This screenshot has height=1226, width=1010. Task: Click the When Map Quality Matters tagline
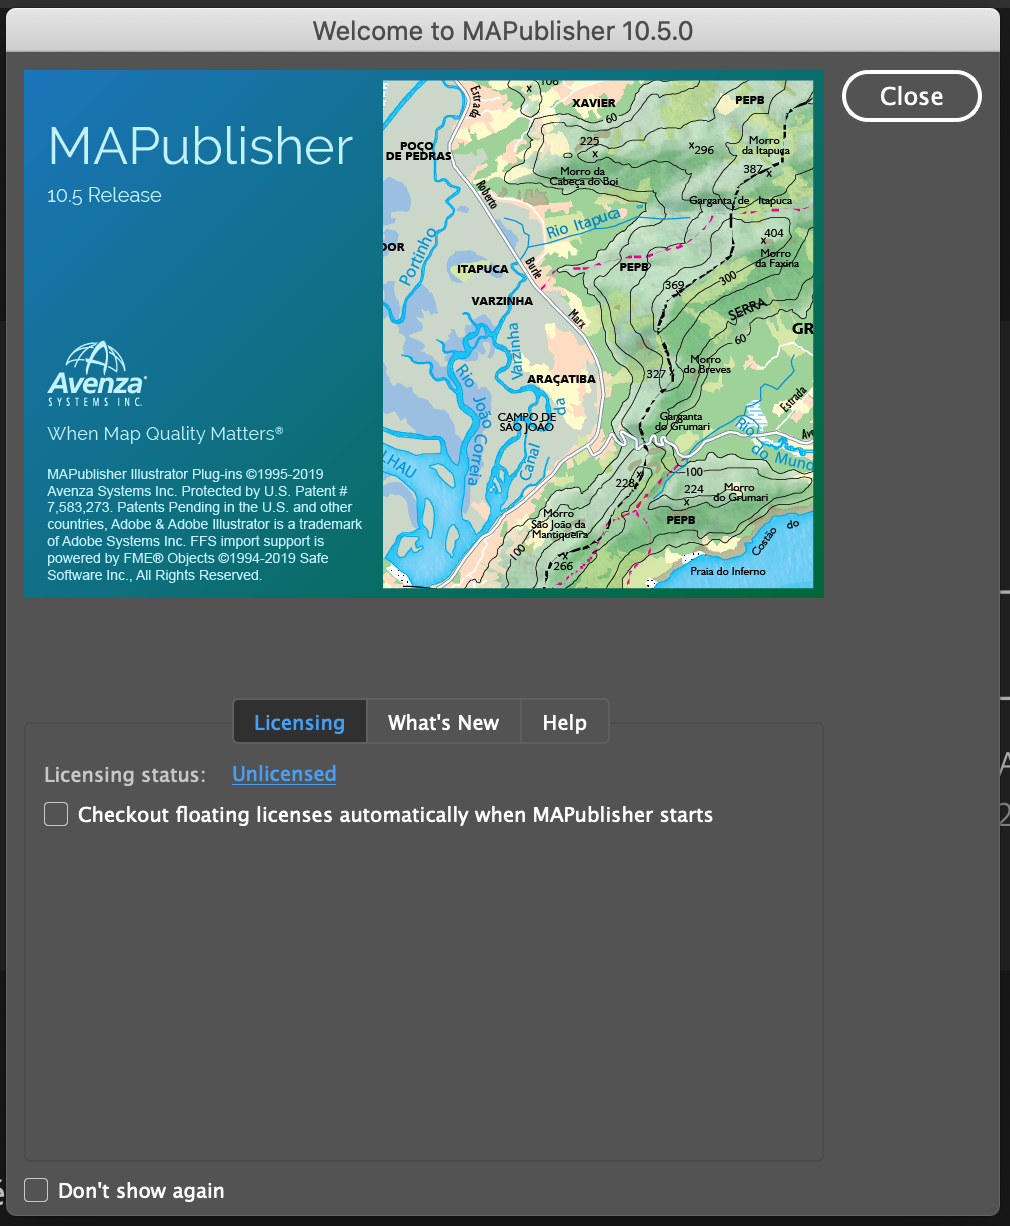coord(165,433)
